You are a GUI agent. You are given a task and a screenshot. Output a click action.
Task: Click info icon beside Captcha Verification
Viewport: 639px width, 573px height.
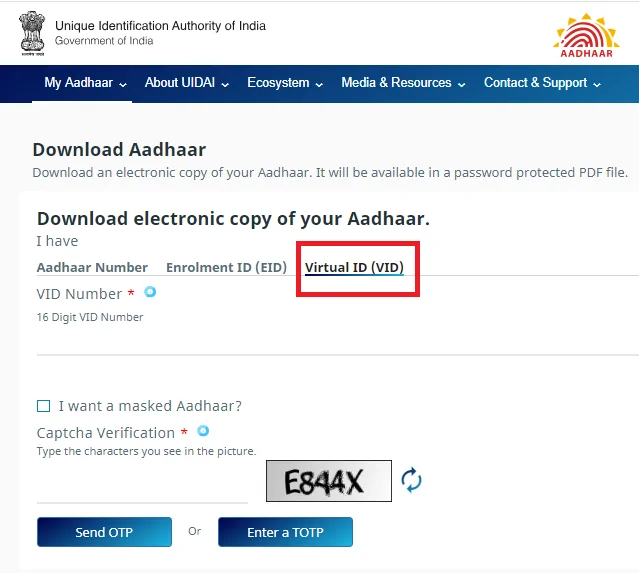click(203, 431)
